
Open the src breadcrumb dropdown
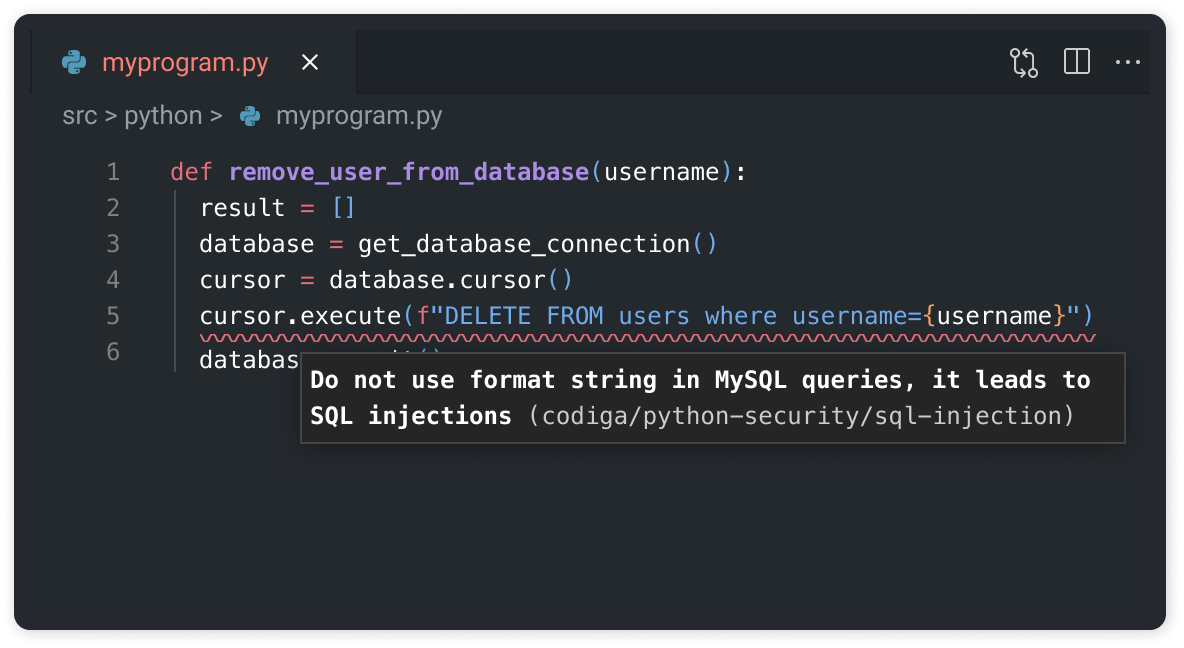79,115
